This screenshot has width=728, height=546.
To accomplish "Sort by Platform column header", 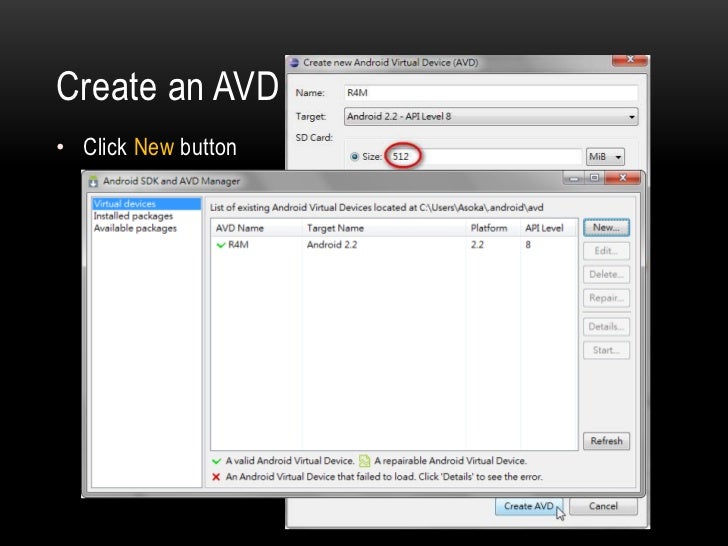I will (493, 228).
